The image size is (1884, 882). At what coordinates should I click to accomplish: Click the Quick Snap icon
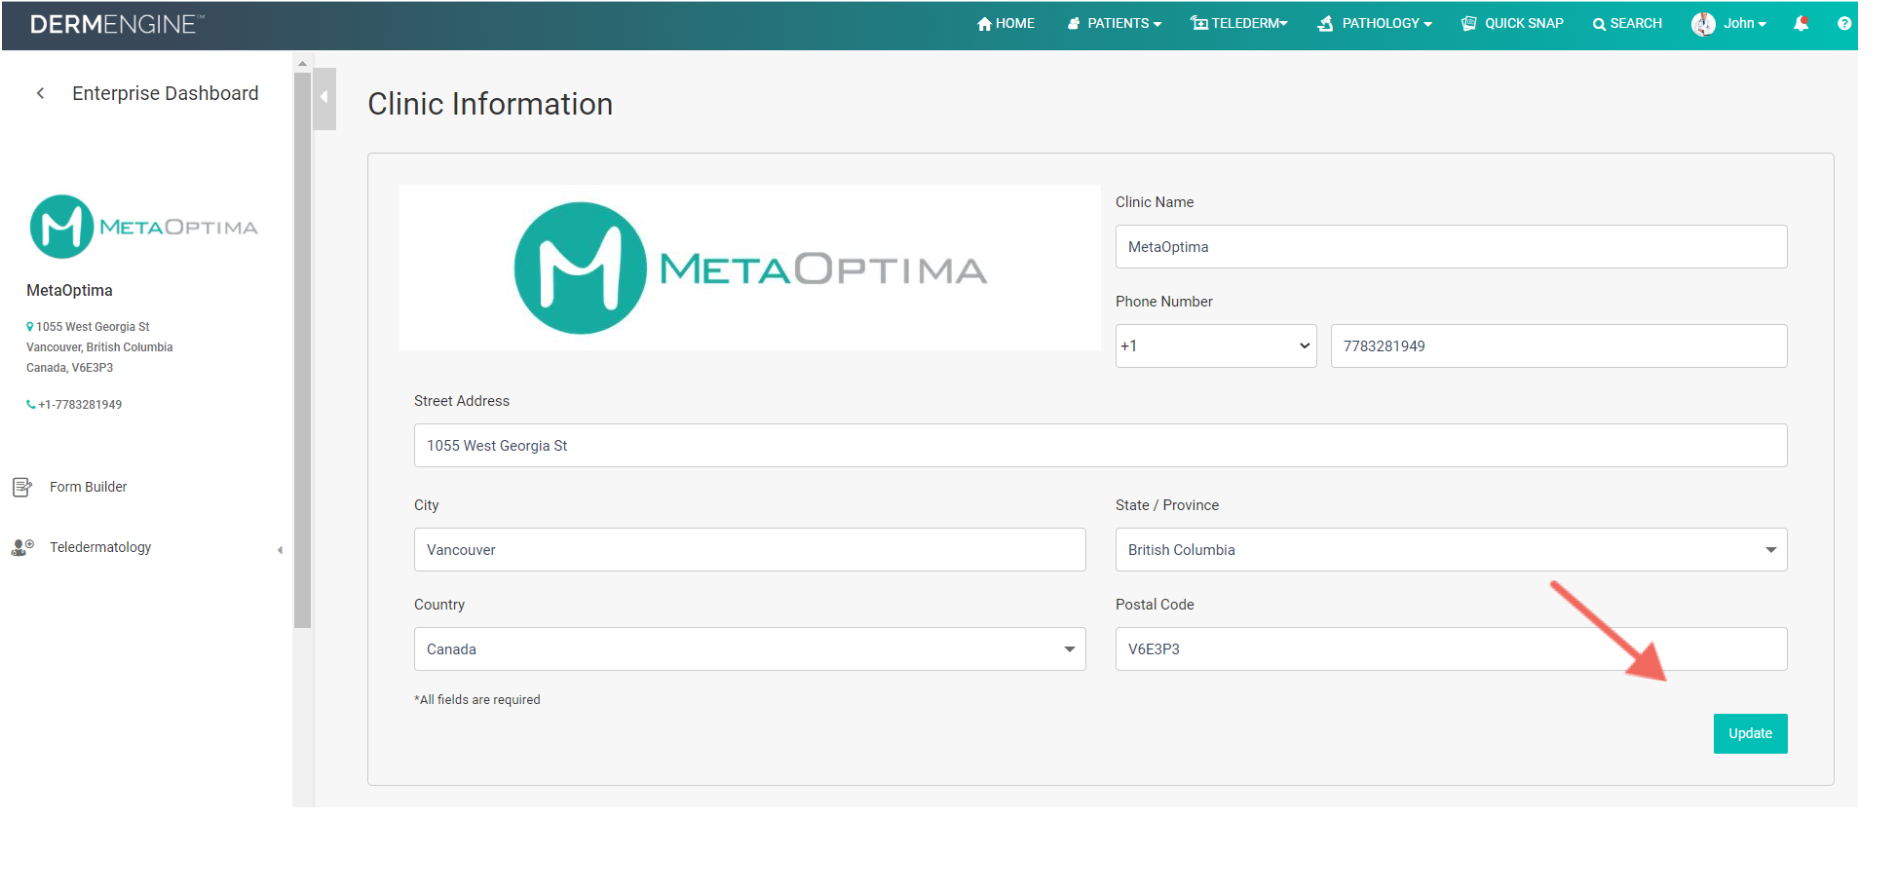click(1469, 23)
